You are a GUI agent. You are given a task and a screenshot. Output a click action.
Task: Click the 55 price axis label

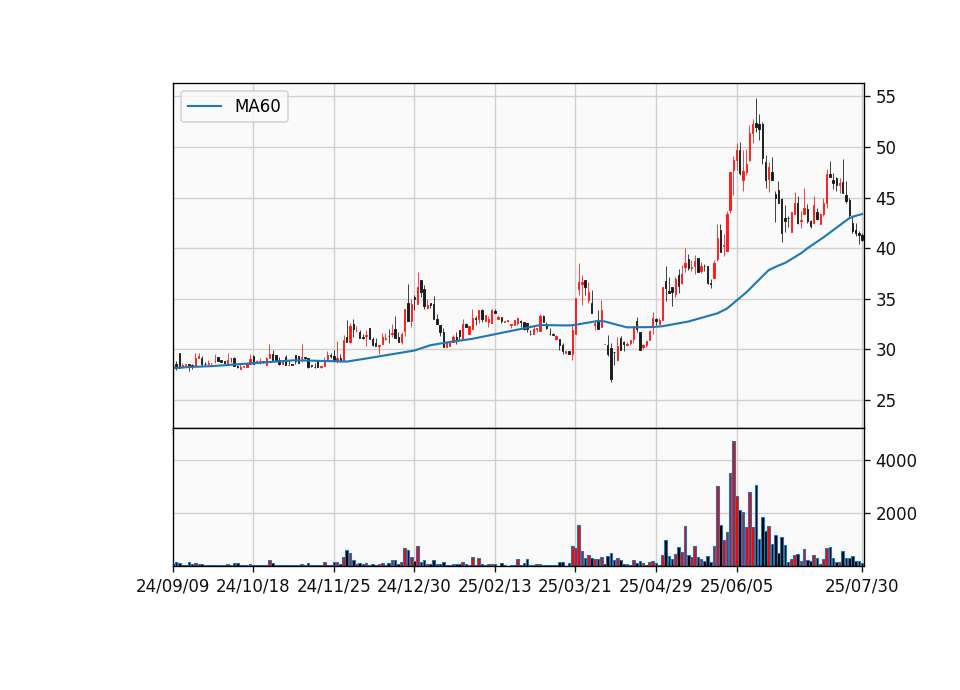pyautogui.click(x=885, y=97)
